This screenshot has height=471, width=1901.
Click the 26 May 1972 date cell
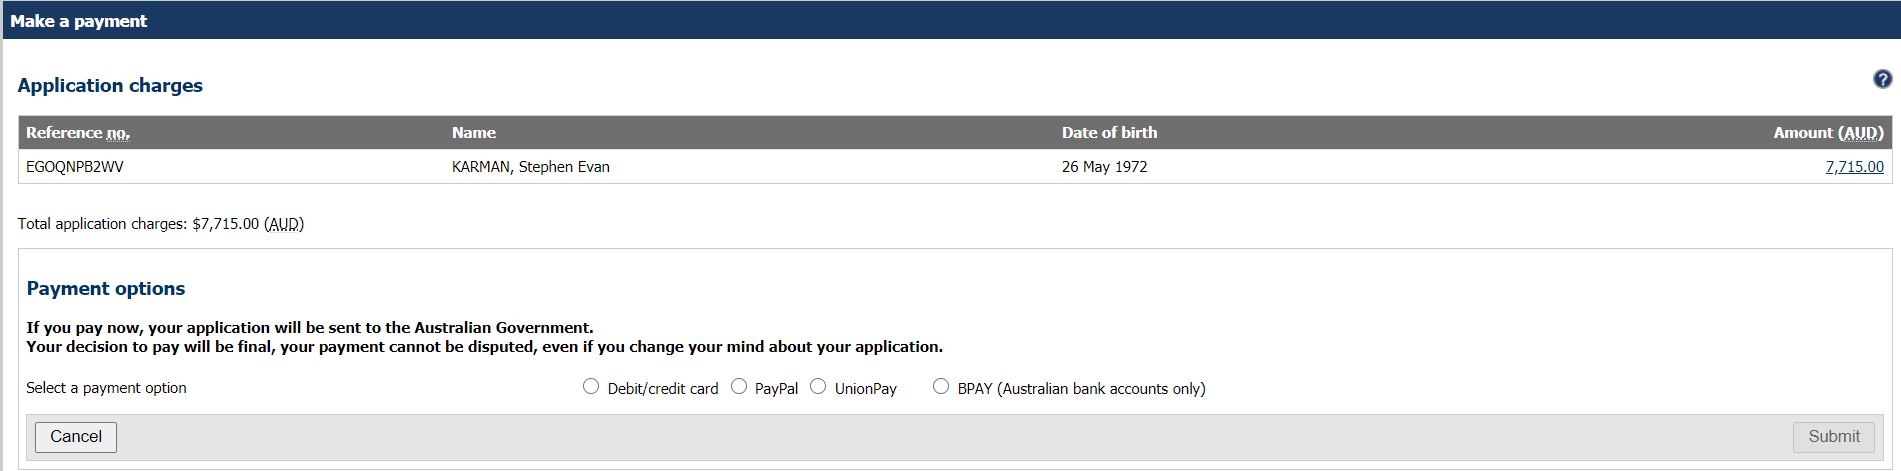(1105, 167)
